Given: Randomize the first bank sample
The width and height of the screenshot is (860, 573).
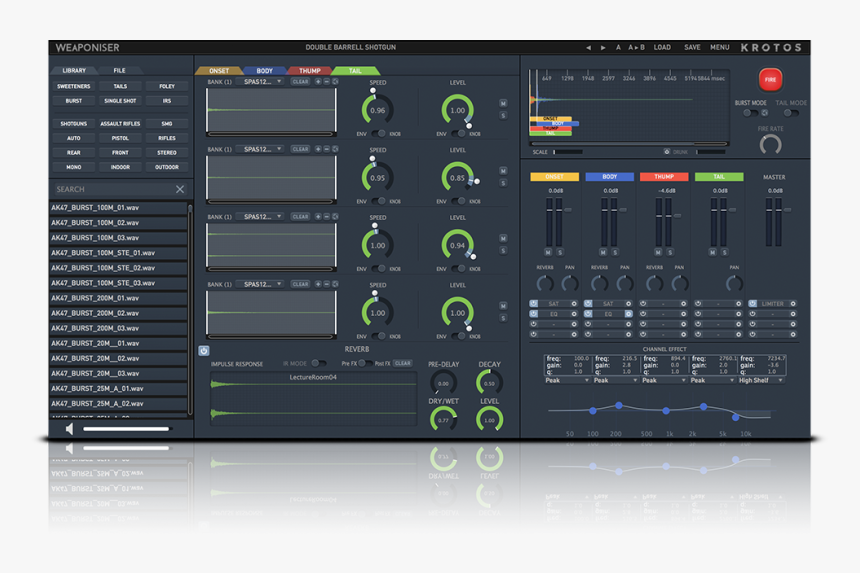Looking at the screenshot, I should [x=335, y=81].
